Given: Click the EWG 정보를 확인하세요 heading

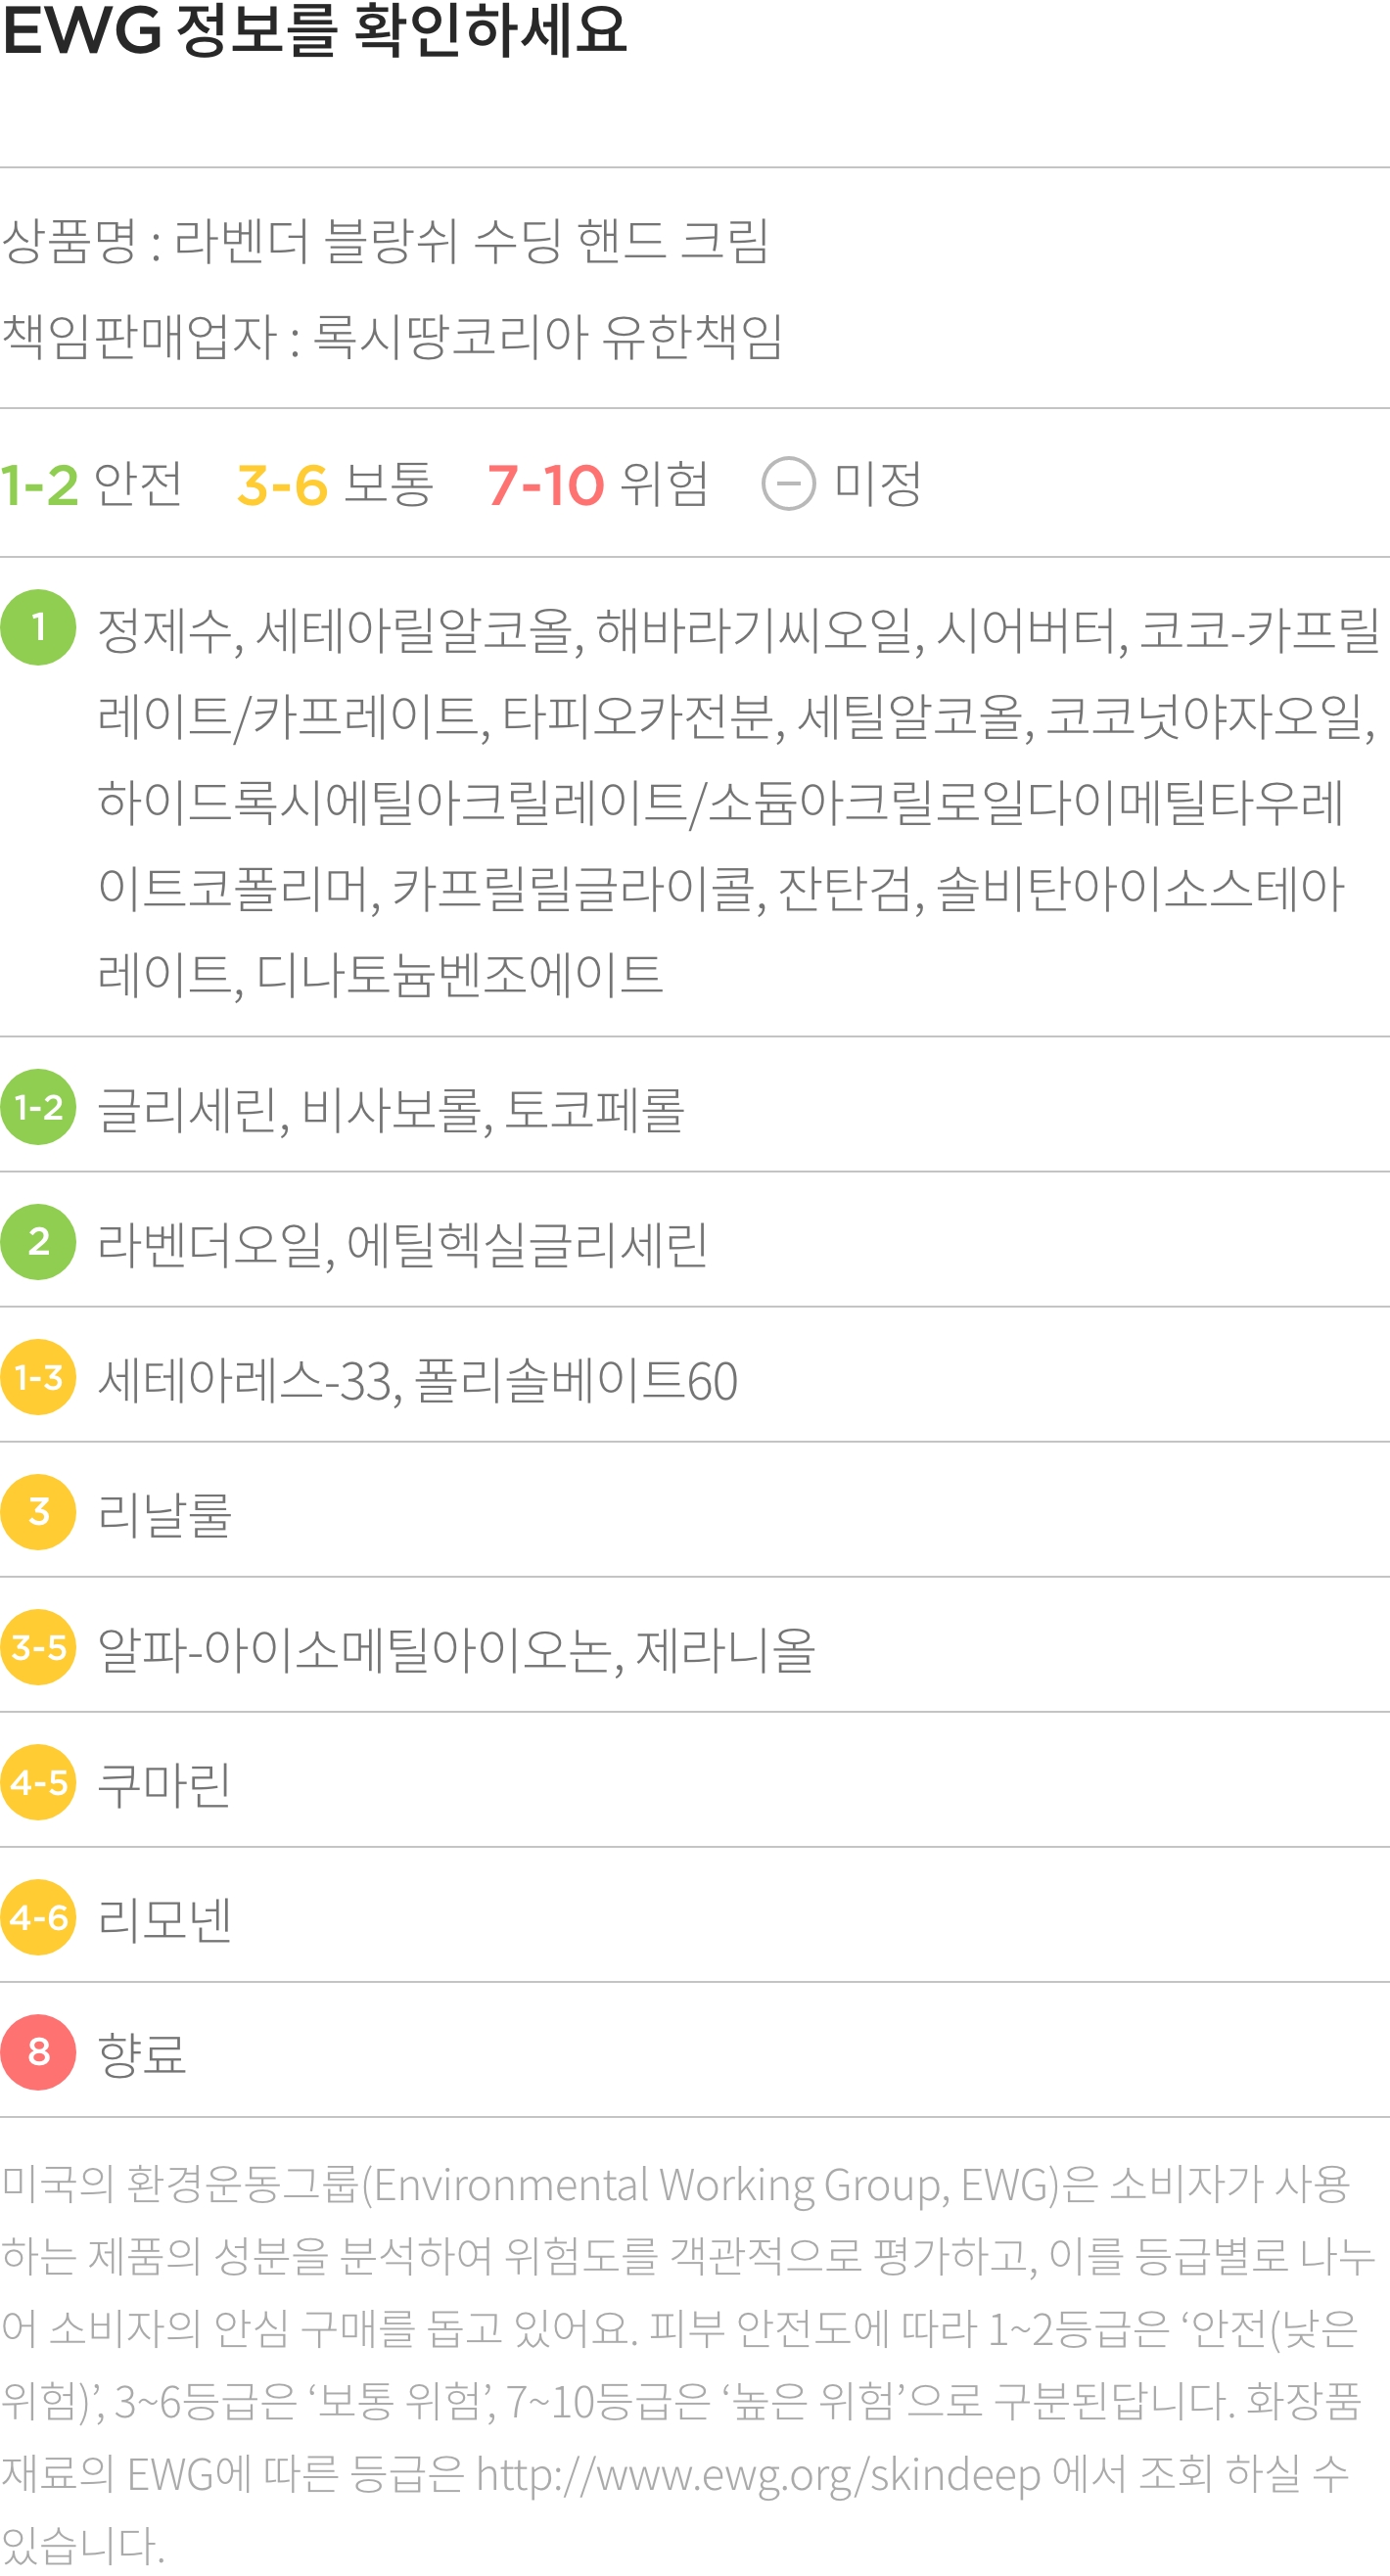Looking at the screenshot, I should 314,30.
